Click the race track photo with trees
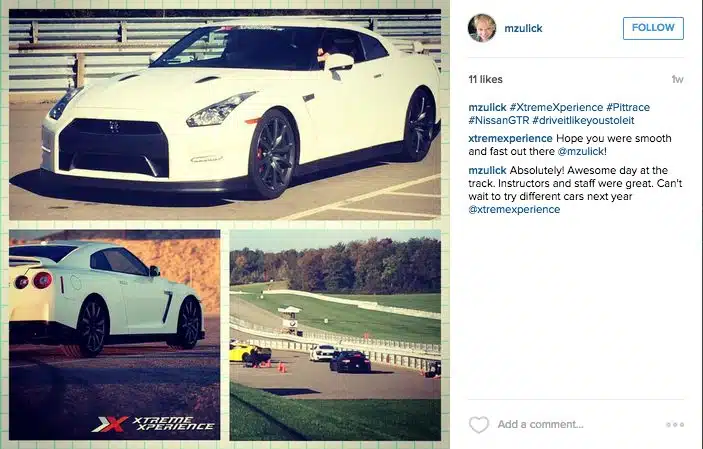This screenshot has width=703, height=449. 335,335
